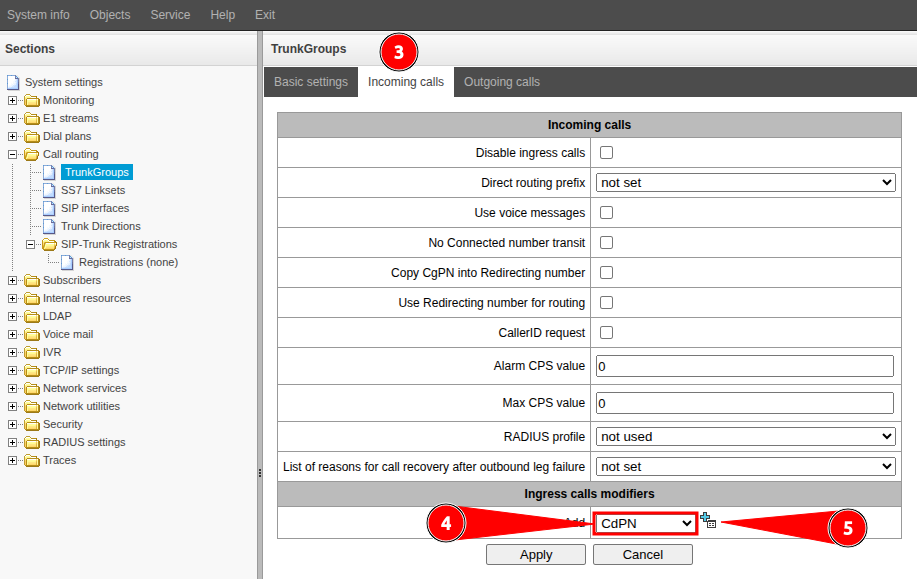Click the Internal resources folder icon
The width and height of the screenshot is (917, 579).
click(32, 299)
